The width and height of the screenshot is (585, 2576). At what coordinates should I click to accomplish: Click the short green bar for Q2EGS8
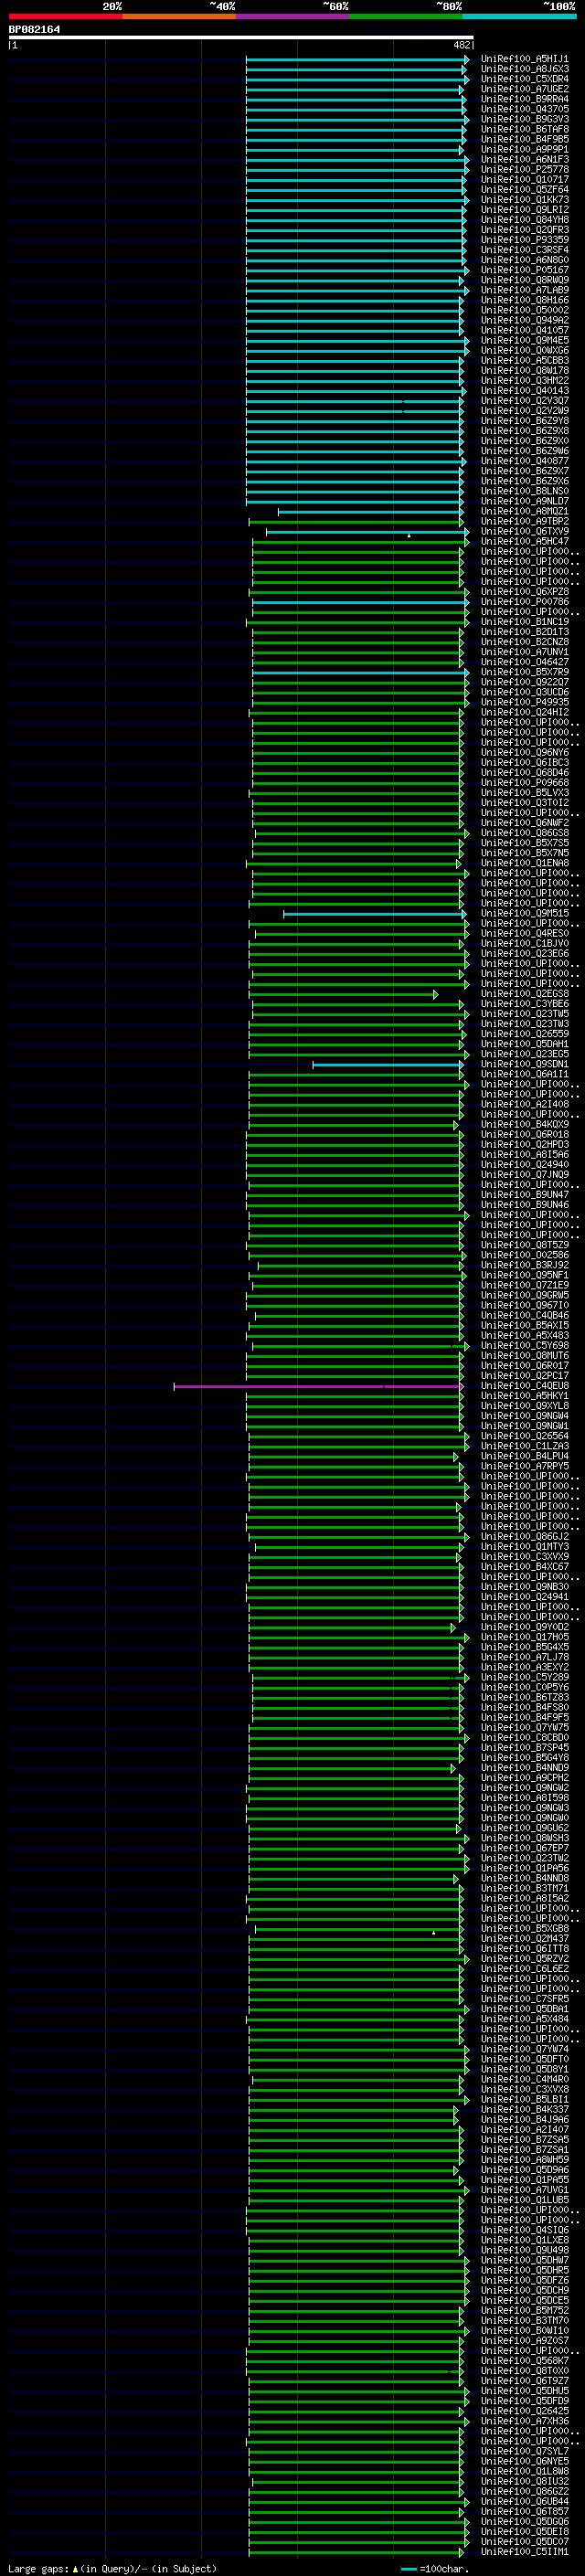[343, 994]
